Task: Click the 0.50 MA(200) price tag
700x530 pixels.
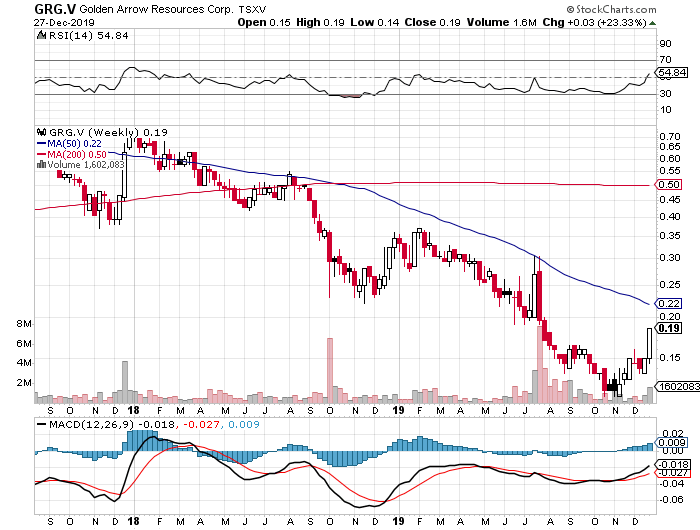Action: point(668,184)
